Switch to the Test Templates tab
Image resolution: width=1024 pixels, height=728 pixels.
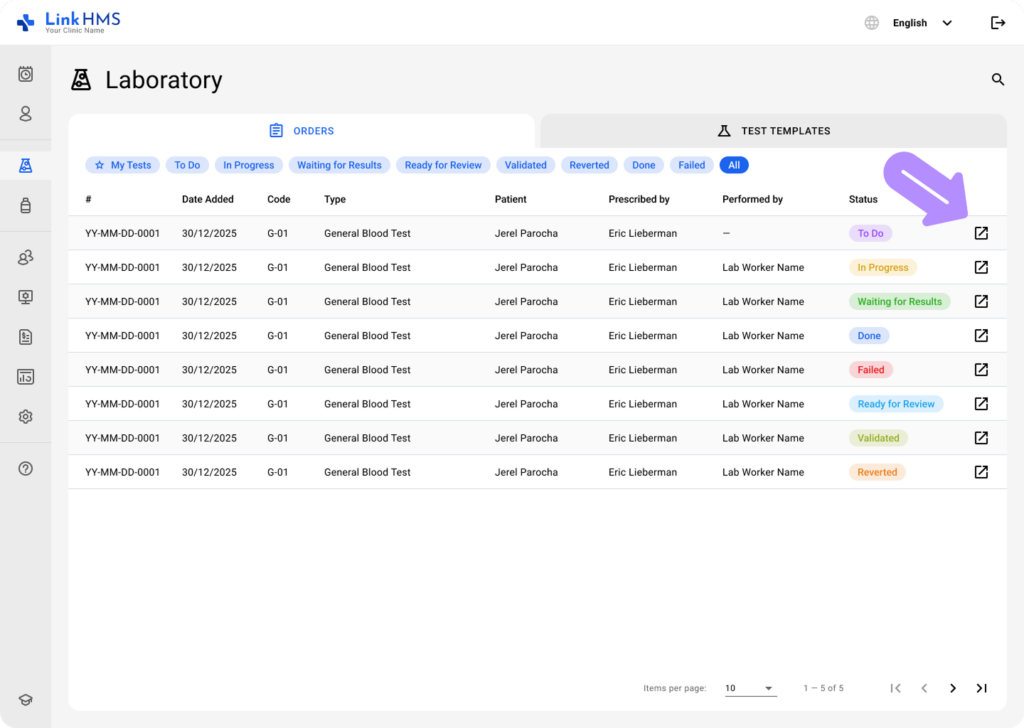tap(773, 131)
